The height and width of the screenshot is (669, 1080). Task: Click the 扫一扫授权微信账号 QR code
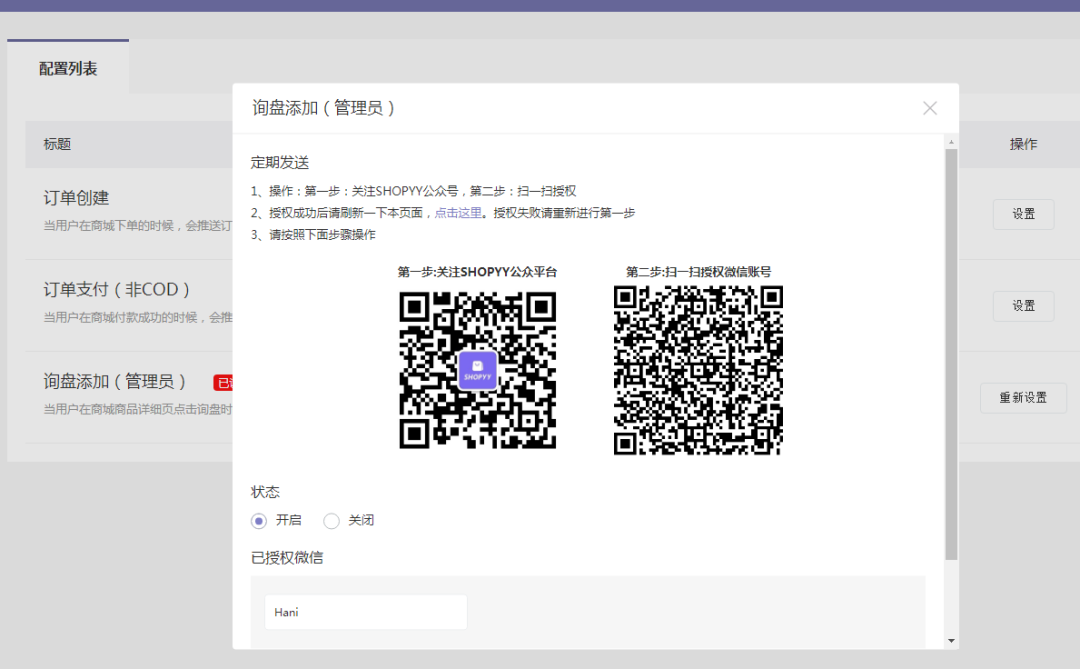(698, 370)
